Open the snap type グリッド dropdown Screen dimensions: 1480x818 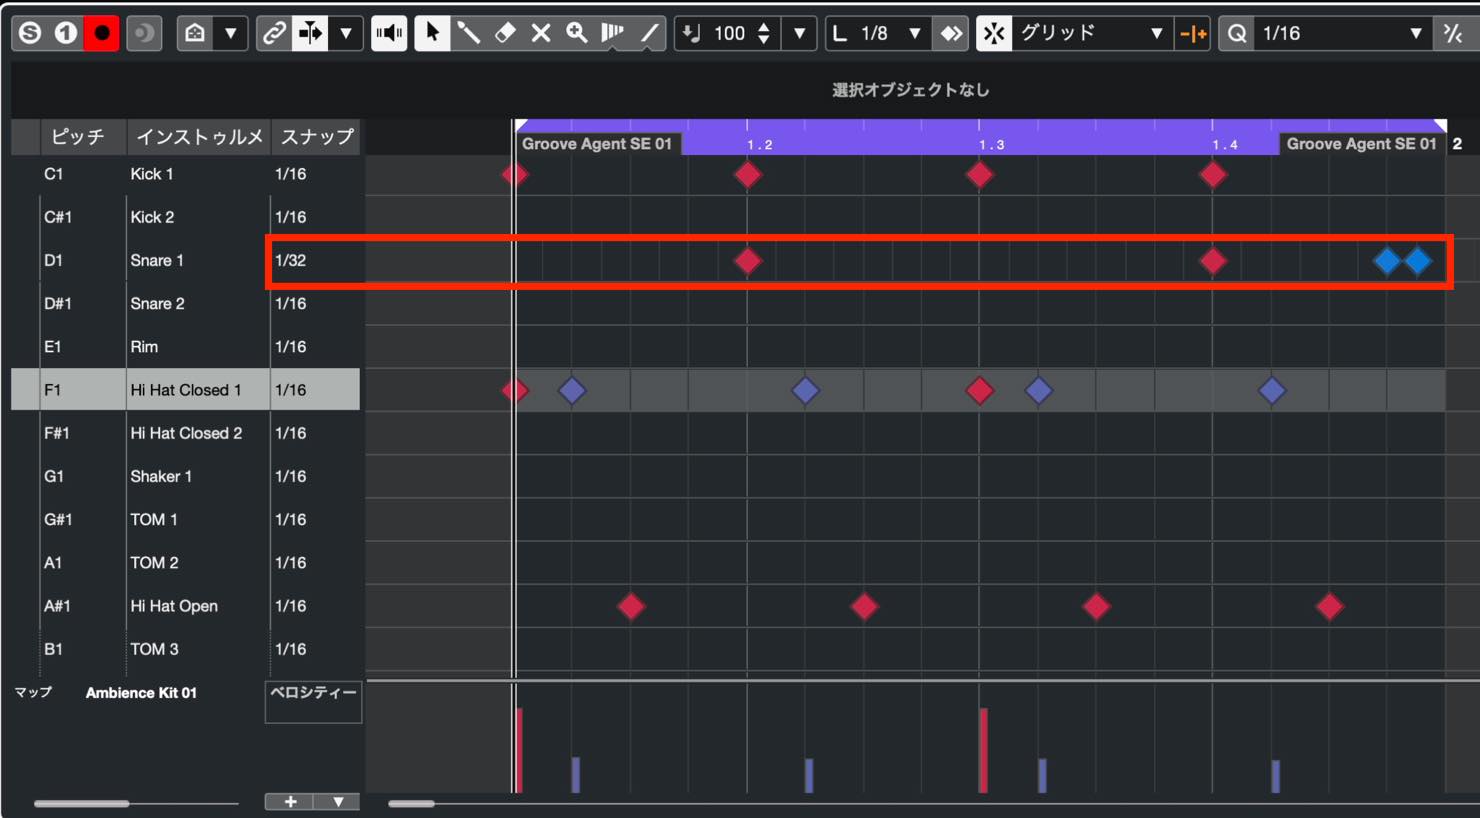(1090, 33)
